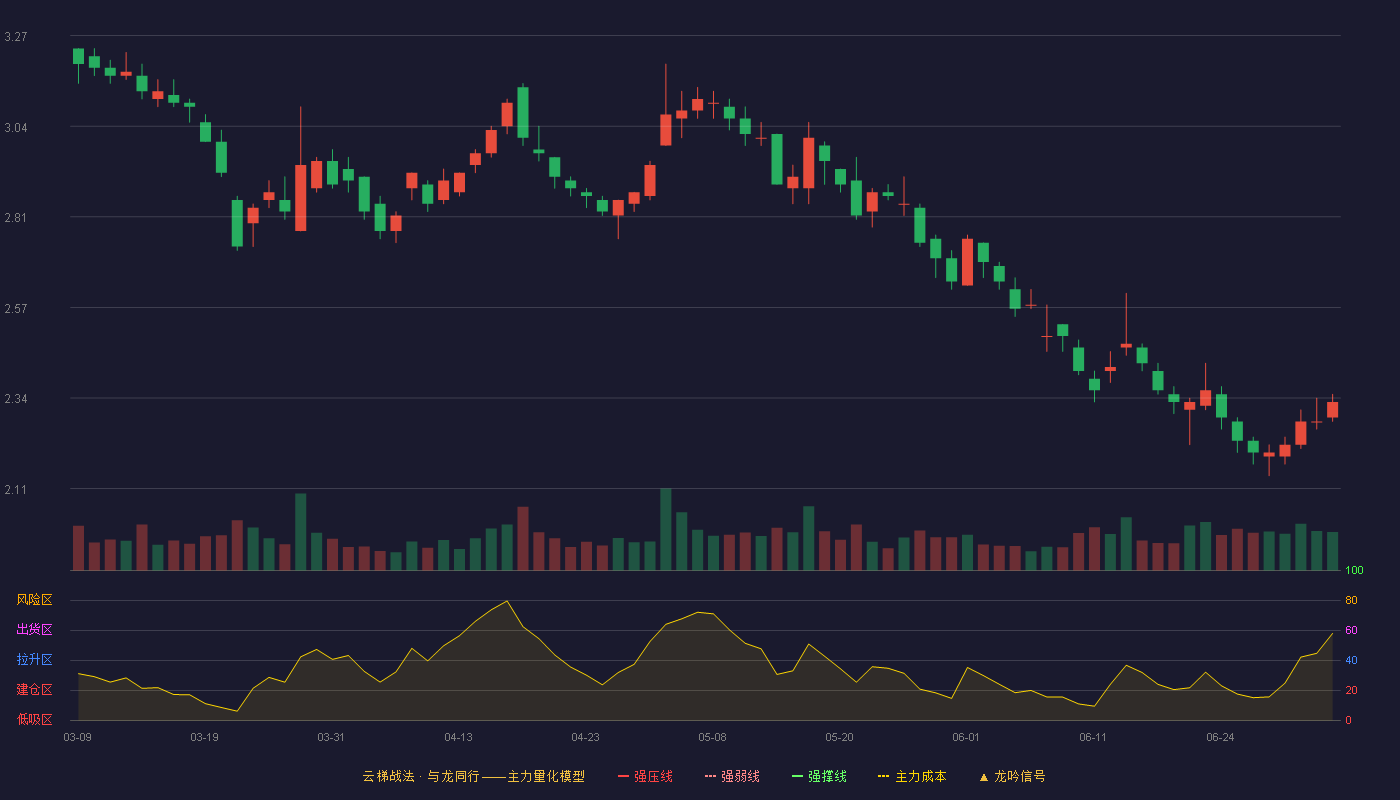Click the last red candlestick on the chart
Viewport: 1400px width, 800px height.
click(x=1332, y=409)
